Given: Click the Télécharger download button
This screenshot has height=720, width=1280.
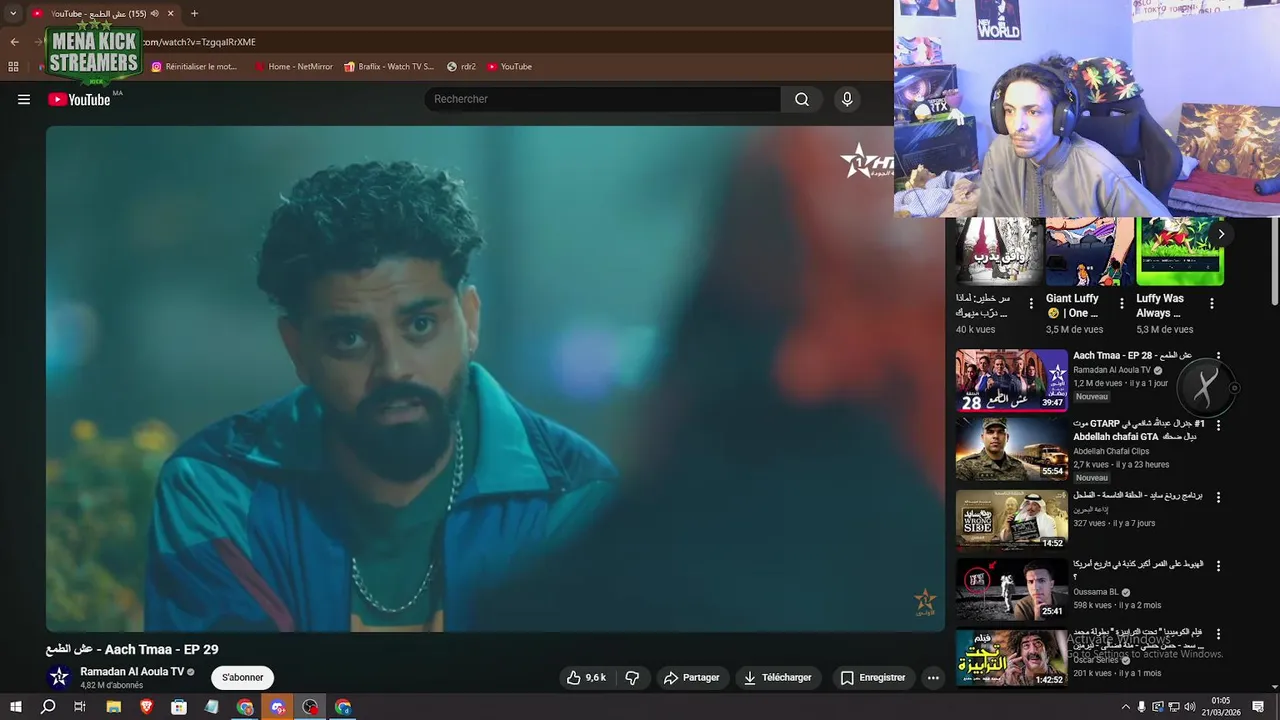Looking at the screenshot, I should pos(777,678).
